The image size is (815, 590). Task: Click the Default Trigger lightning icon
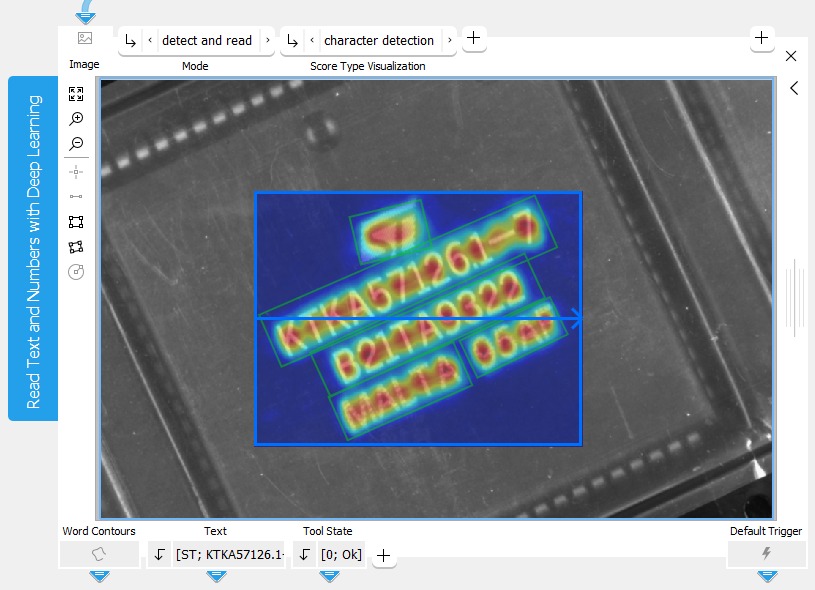pos(766,554)
